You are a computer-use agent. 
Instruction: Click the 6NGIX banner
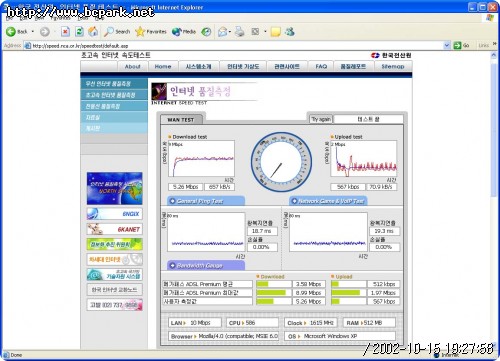click(x=114, y=213)
